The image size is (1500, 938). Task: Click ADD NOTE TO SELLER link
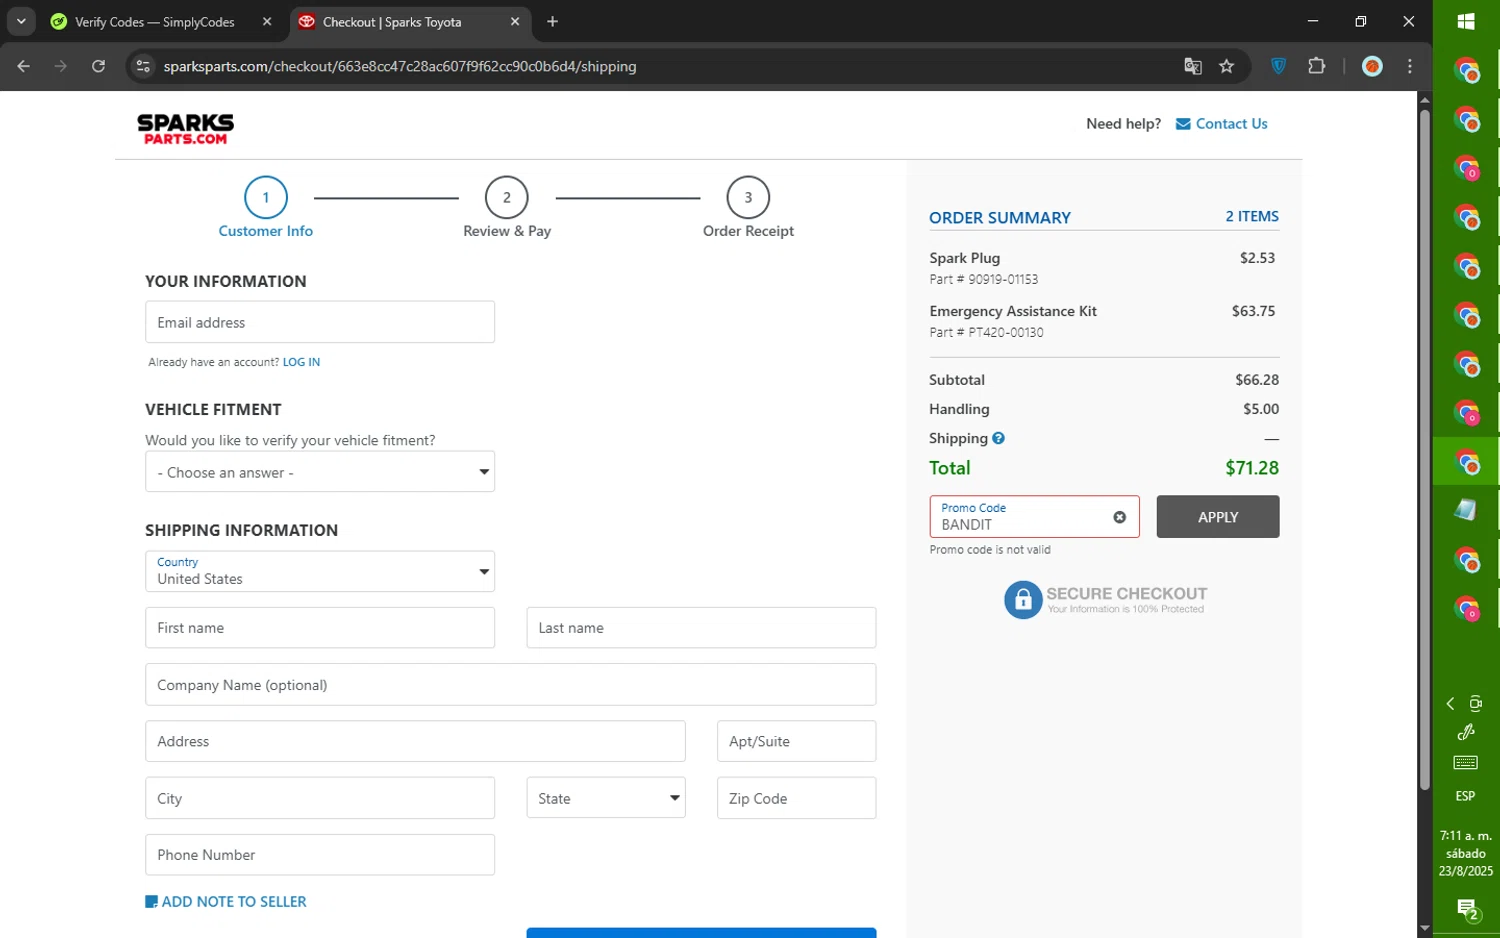(x=234, y=902)
